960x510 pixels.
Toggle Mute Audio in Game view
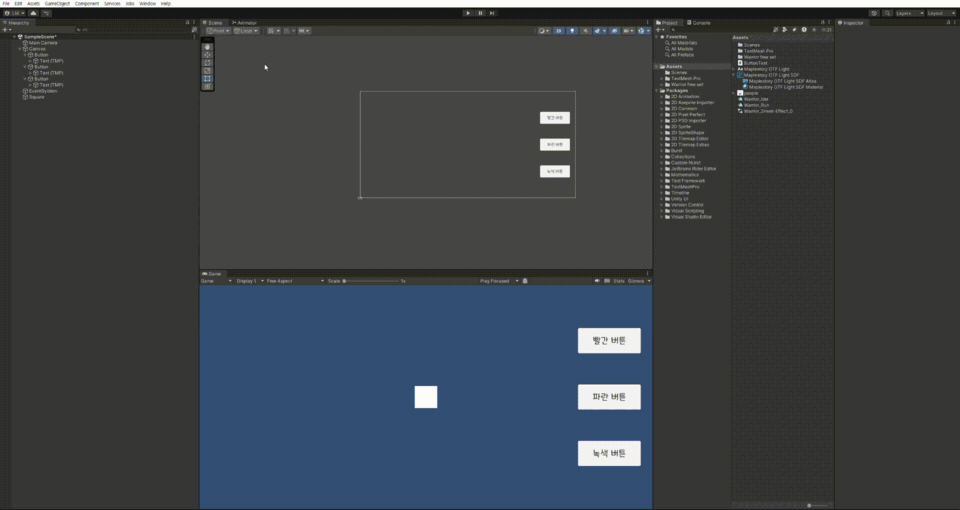(597, 281)
